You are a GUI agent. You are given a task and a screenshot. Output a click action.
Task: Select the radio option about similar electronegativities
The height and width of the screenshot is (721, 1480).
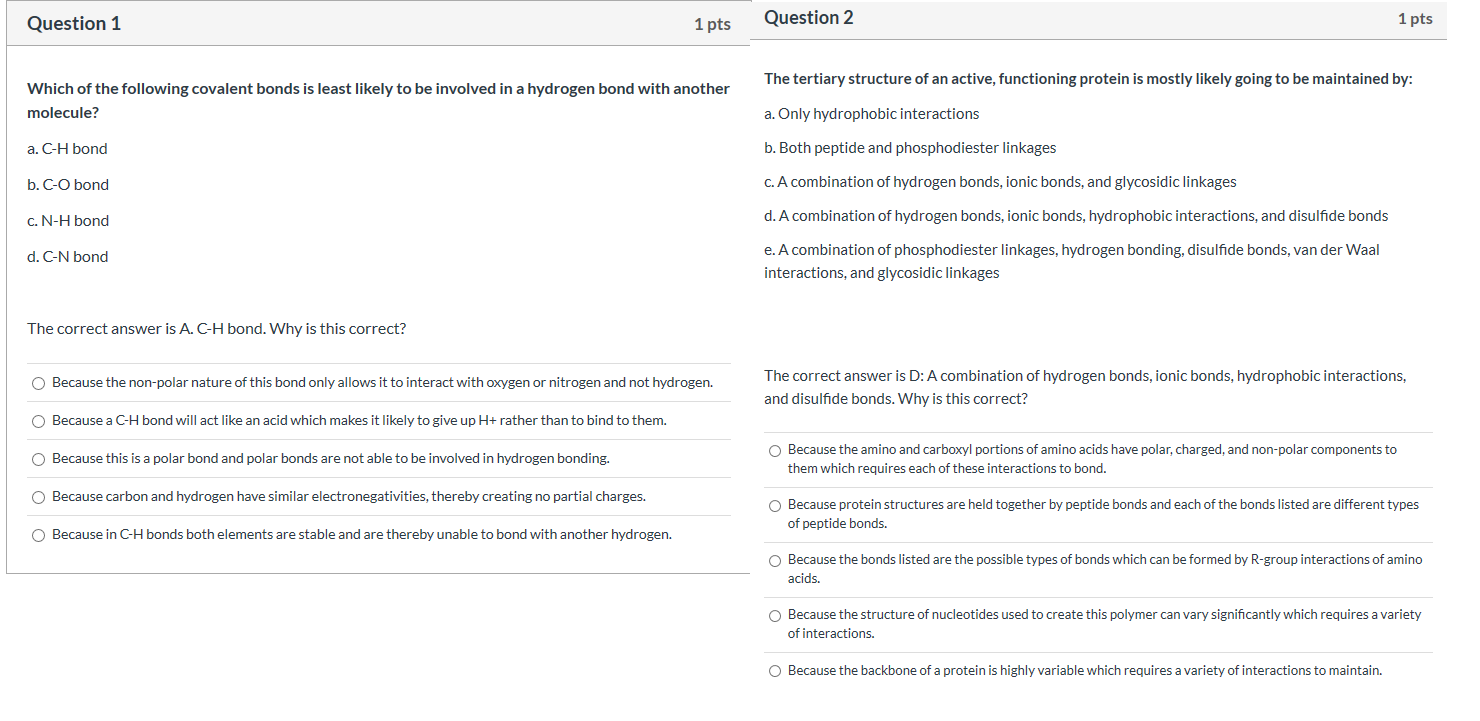(38, 496)
